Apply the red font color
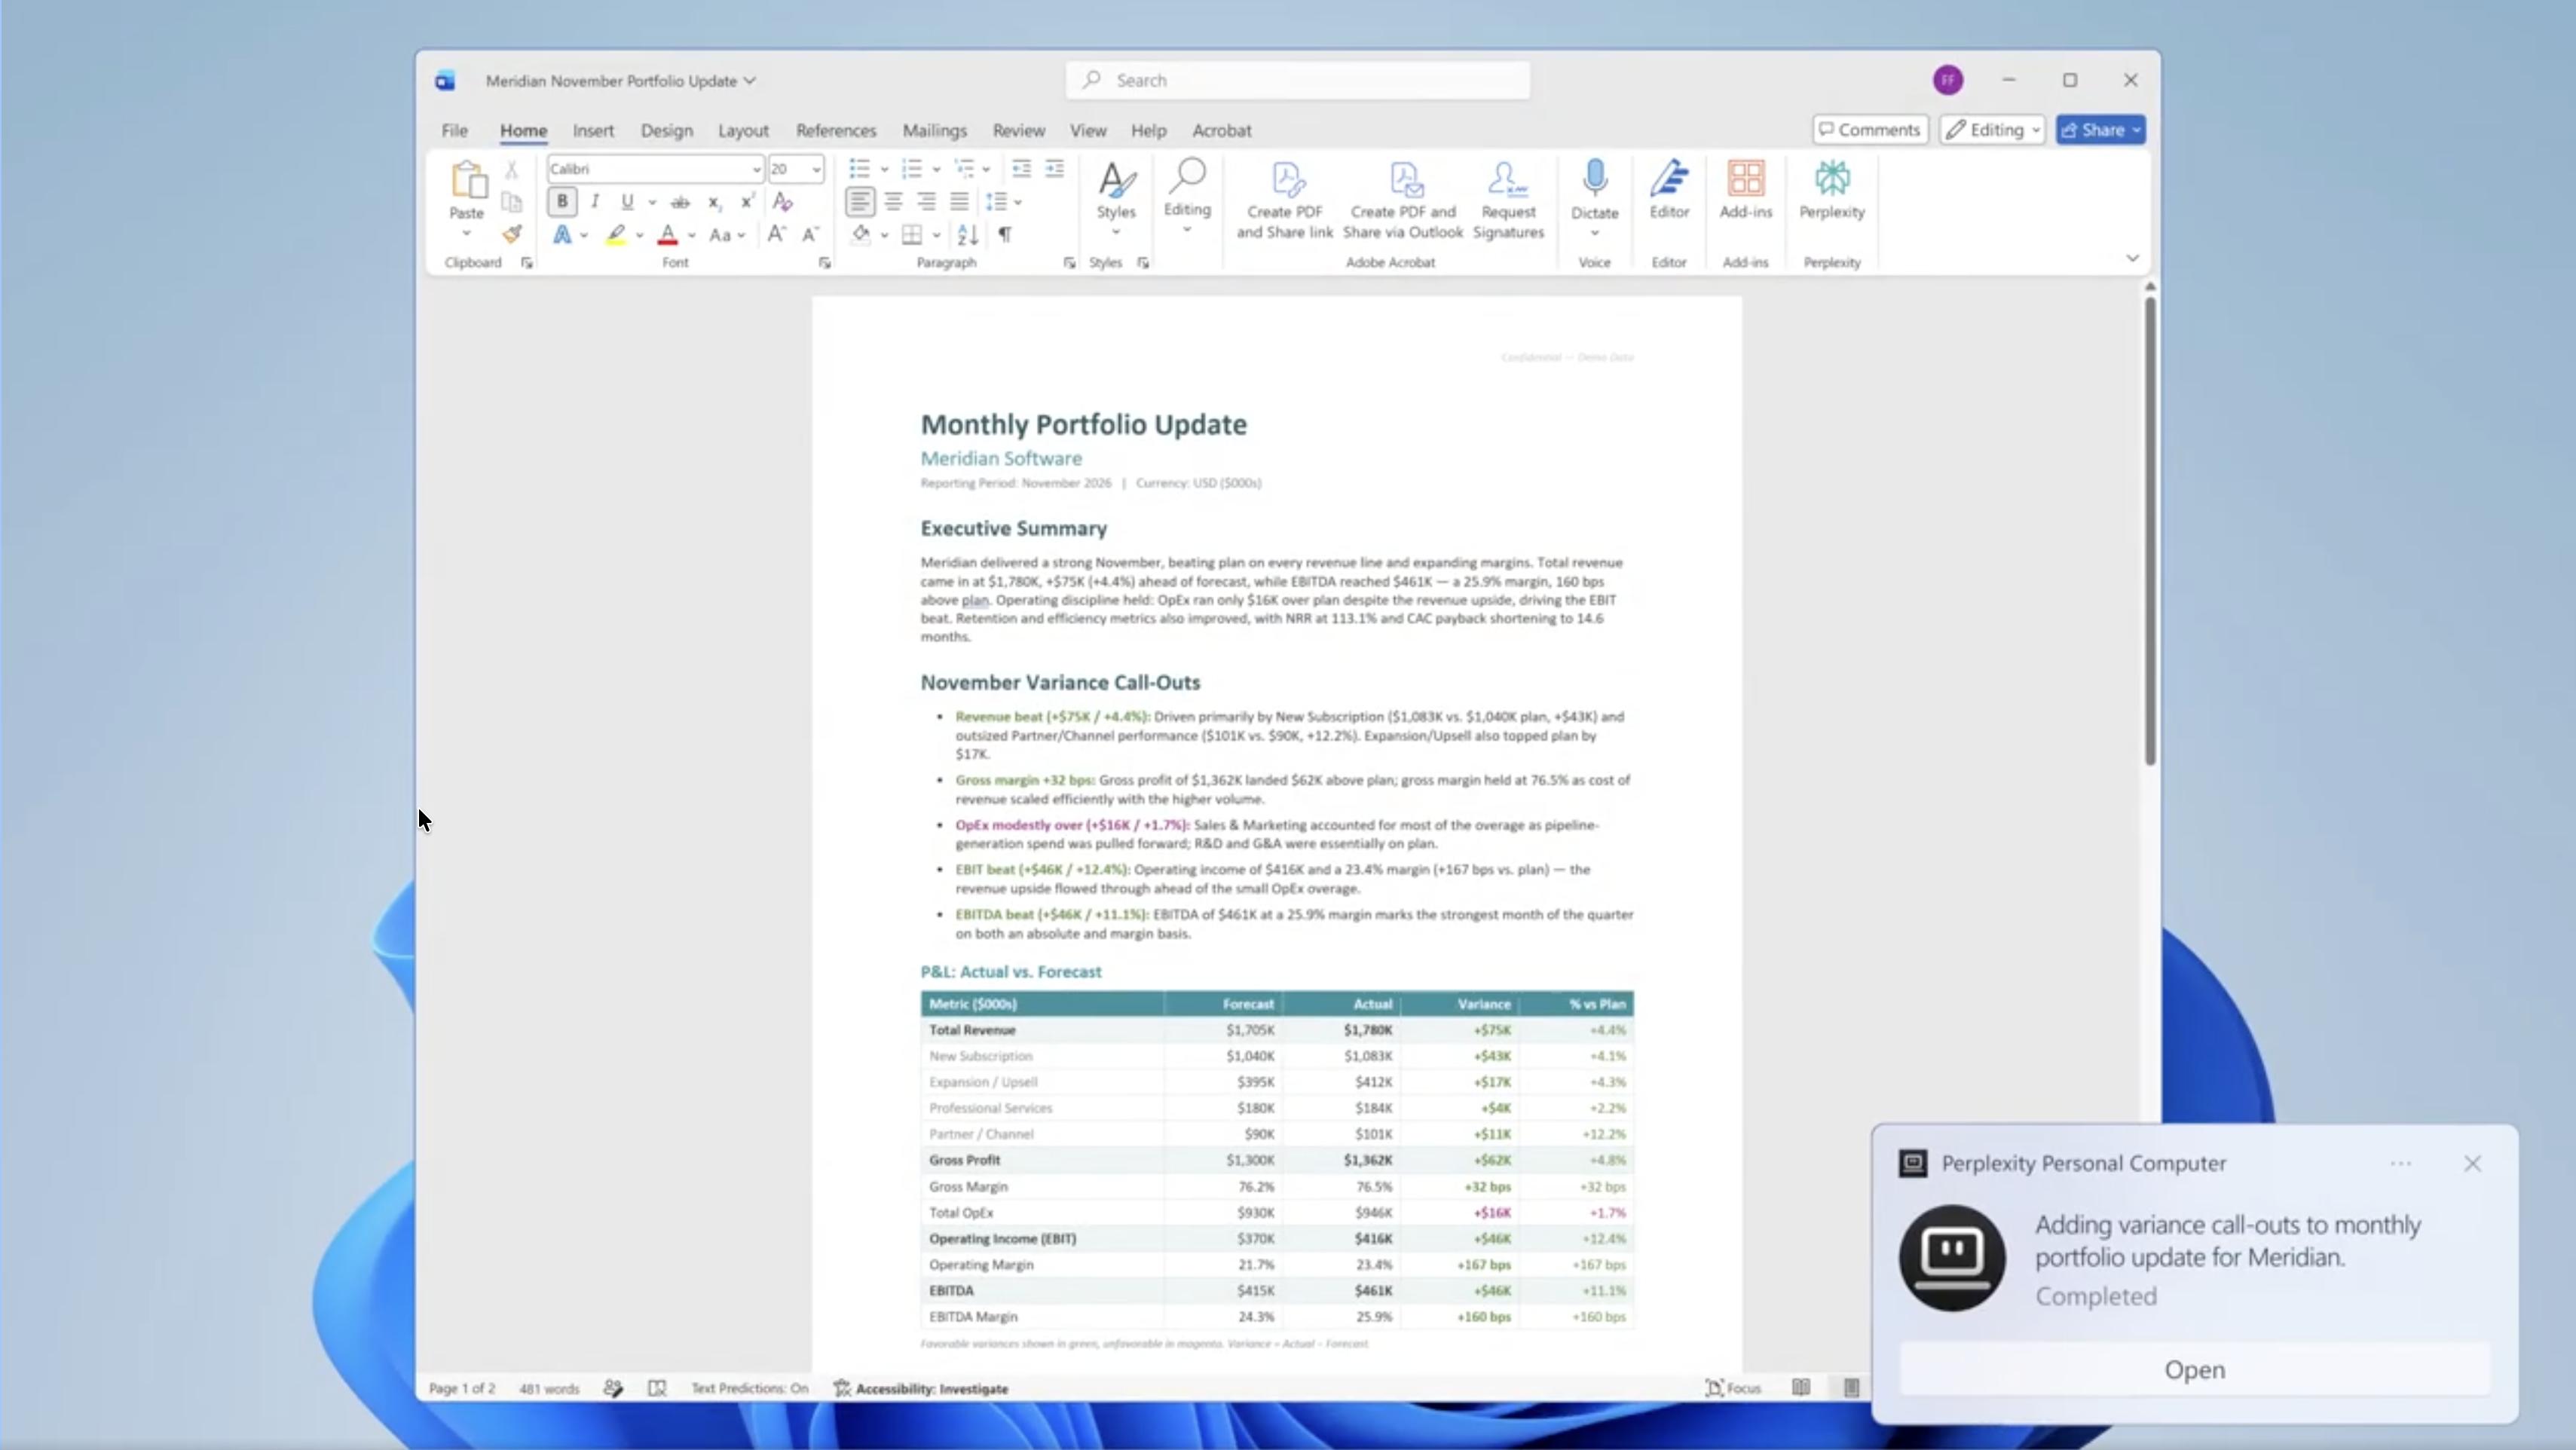This screenshot has width=2576, height=1450. (x=667, y=235)
